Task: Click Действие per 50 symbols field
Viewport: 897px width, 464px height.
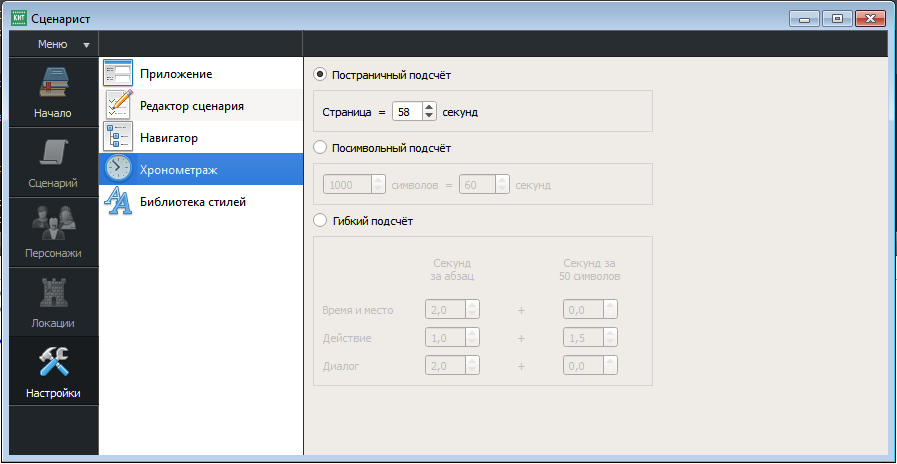Action: point(590,338)
